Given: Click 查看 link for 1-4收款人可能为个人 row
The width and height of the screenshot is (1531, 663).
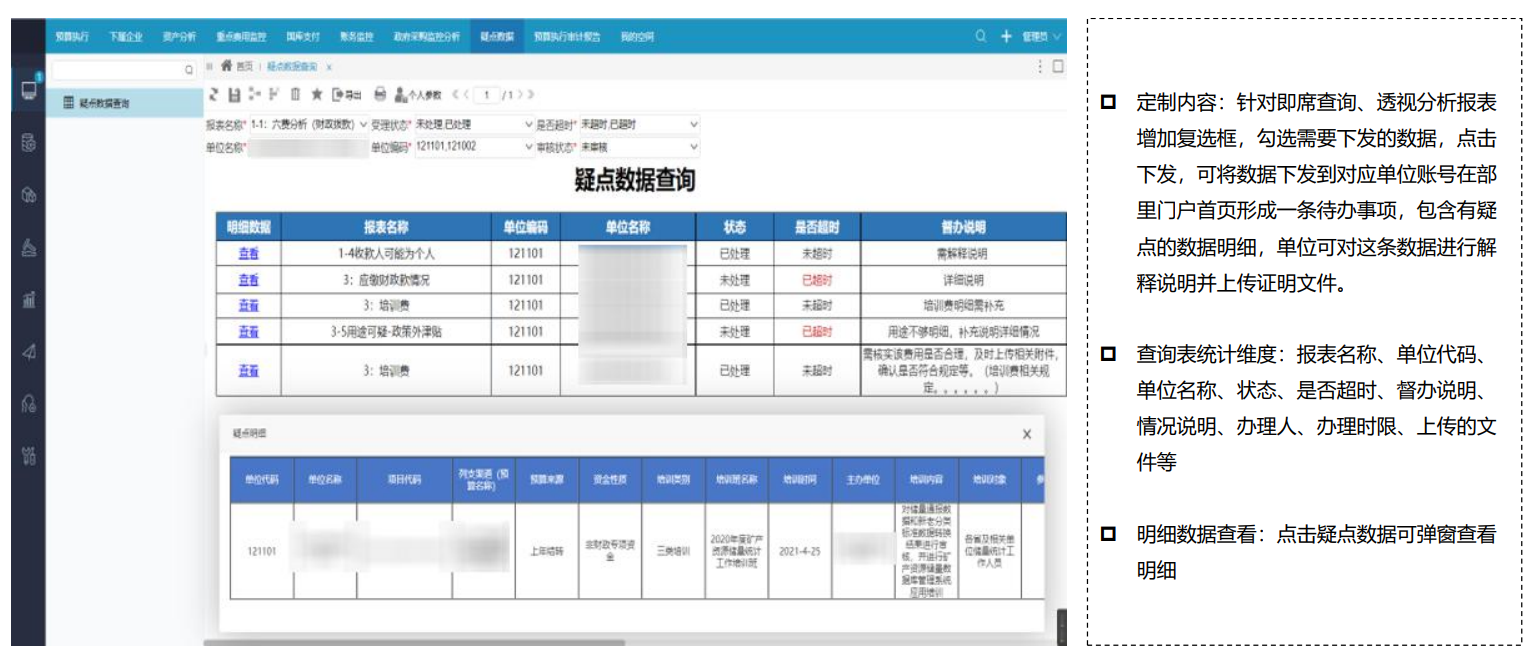Looking at the screenshot, I should [x=248, y=254].
